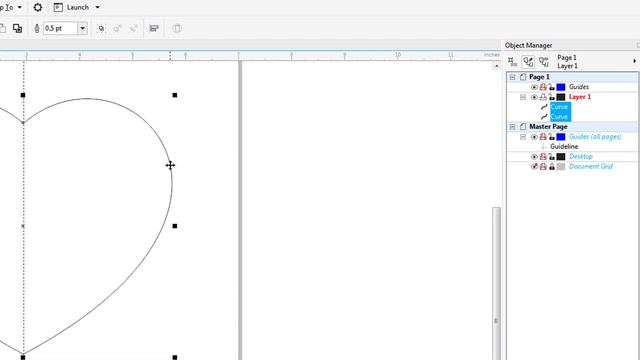Screen dimensions: 640x360
Task: Select the first Curve object under Layer 1
Action: (x=560, y=107)
